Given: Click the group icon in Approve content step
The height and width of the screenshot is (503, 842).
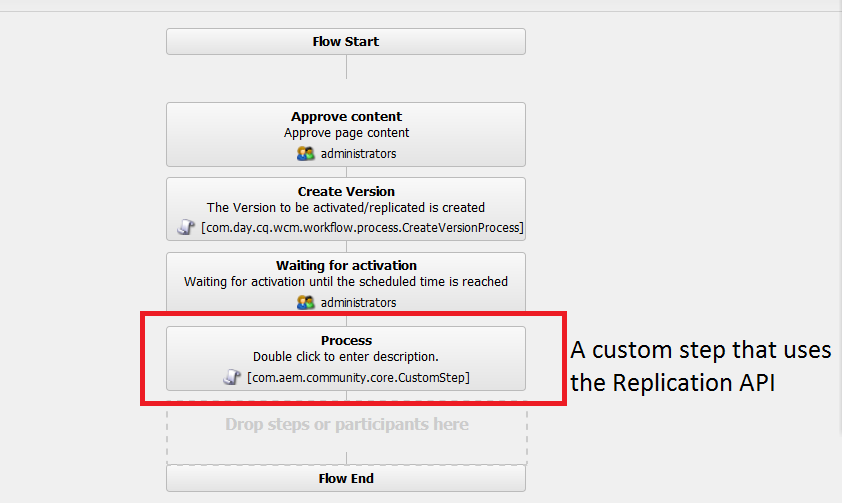Looking at the screenshot, I should pos(306,154).
